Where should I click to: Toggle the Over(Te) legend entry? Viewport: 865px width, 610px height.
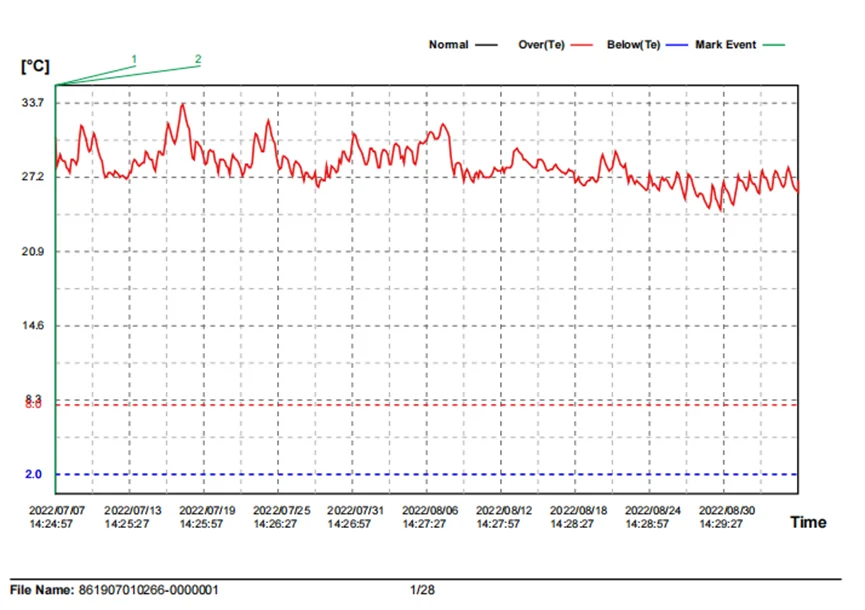[541, 44]
